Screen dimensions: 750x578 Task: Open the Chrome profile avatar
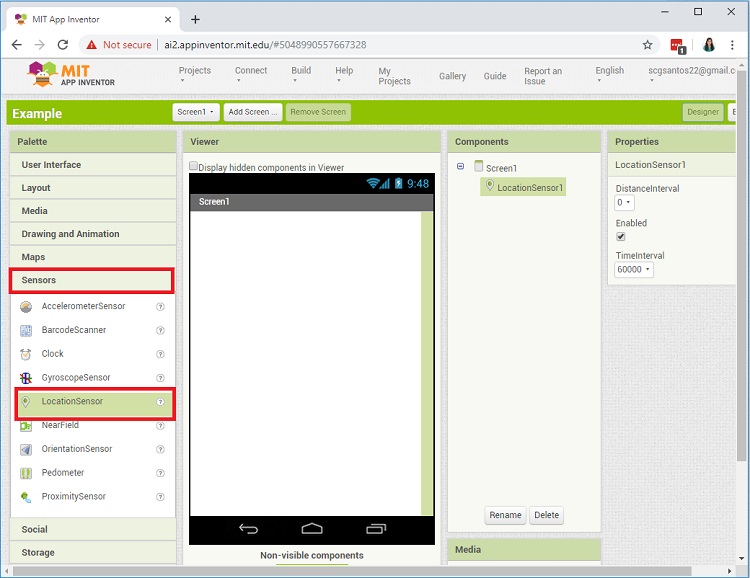pos(709,45)
